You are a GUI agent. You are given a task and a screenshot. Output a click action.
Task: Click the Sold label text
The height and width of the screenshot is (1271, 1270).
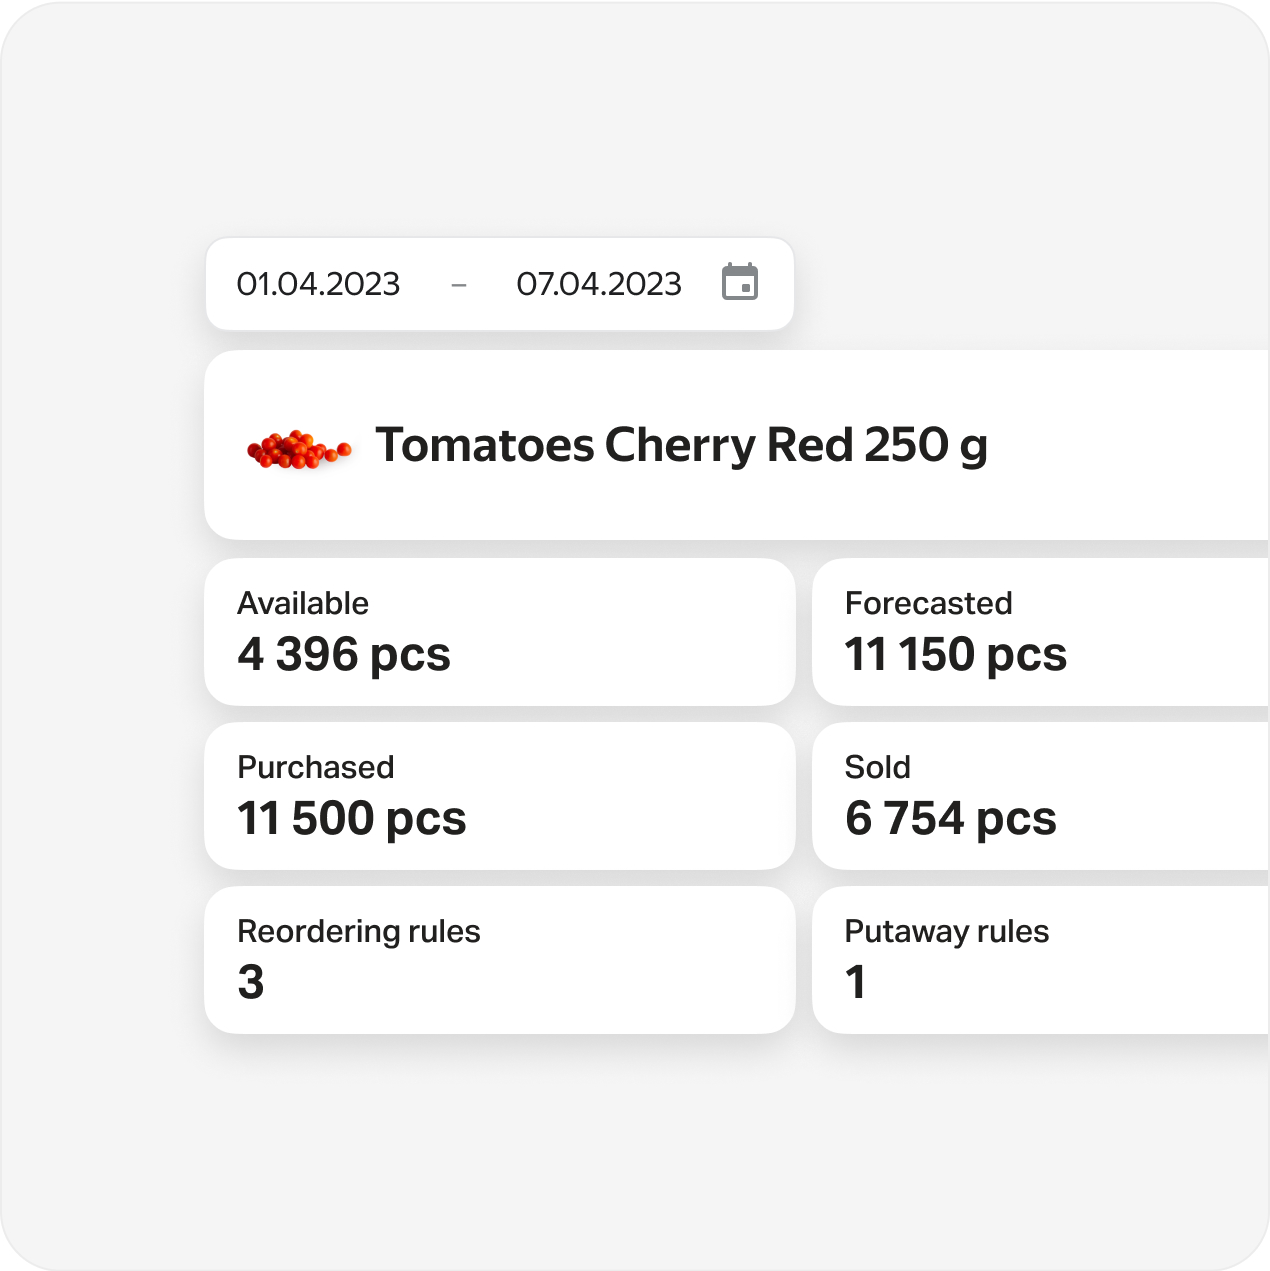(x=877, y=767)
